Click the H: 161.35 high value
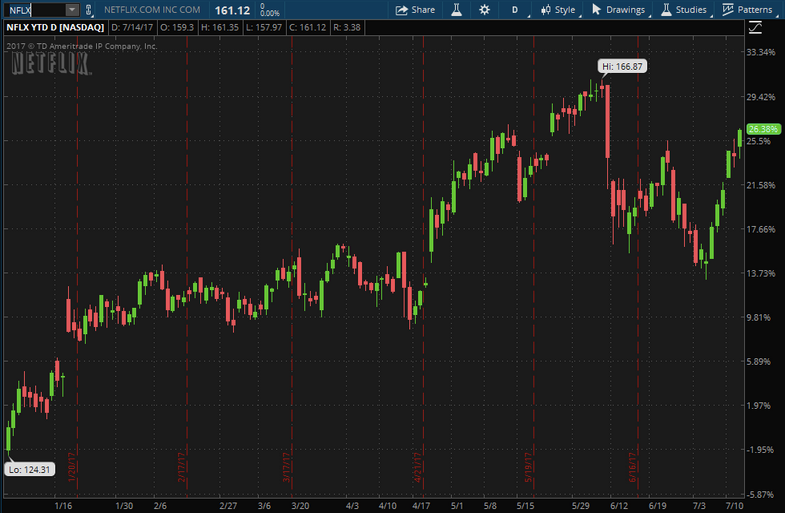This screenshot has height=513, width=785. [220, 28]
